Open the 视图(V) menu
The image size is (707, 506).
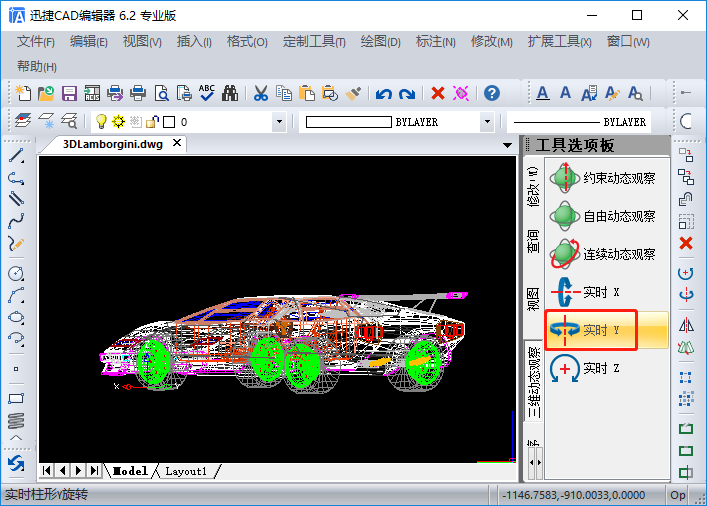pyautogui.click(x=142, y=42)
